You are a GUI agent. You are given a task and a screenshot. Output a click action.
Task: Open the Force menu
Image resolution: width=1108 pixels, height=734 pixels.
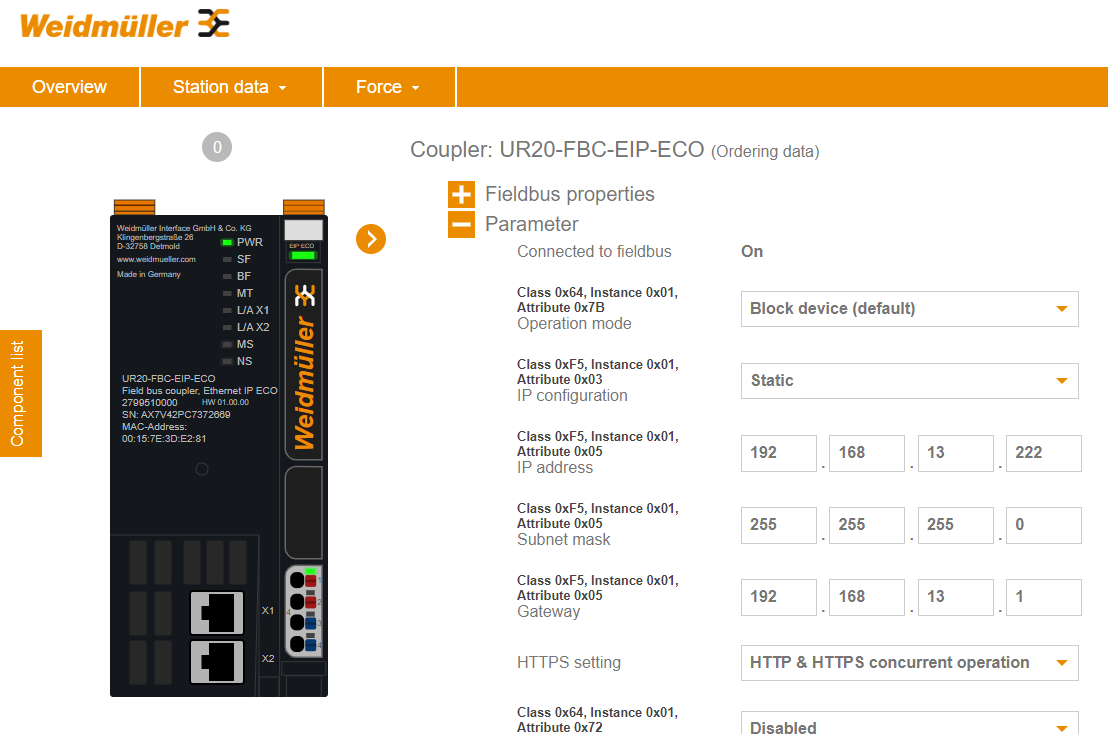pyautogui.click(x=389, y=87)
